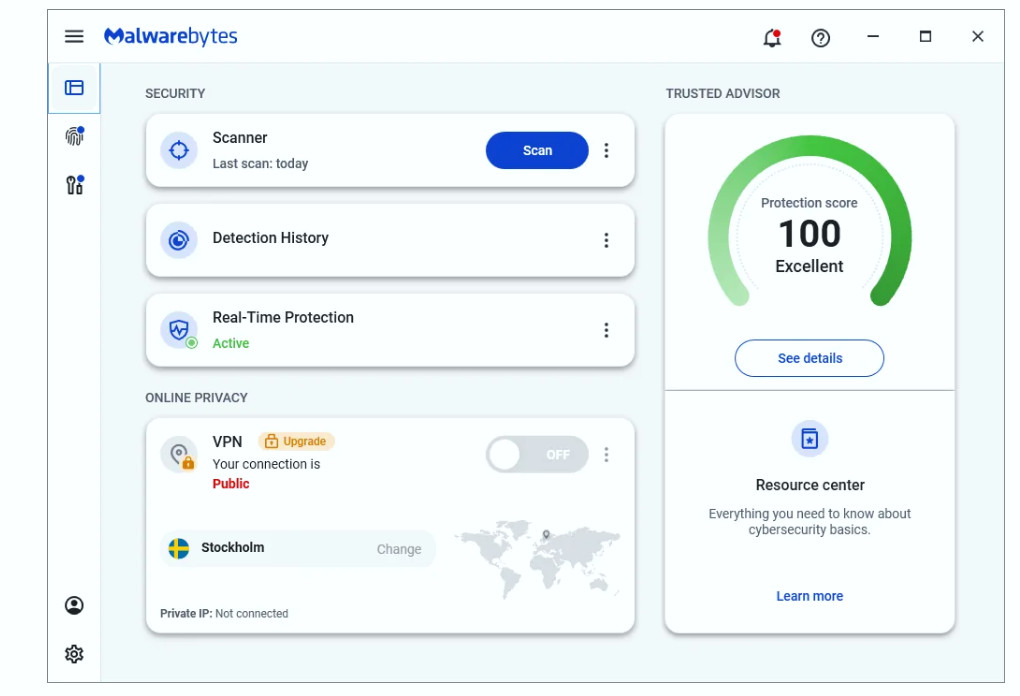Click the red Public connection status
The height and width of the screenshot is (696, 1020).
coord(231,483)
